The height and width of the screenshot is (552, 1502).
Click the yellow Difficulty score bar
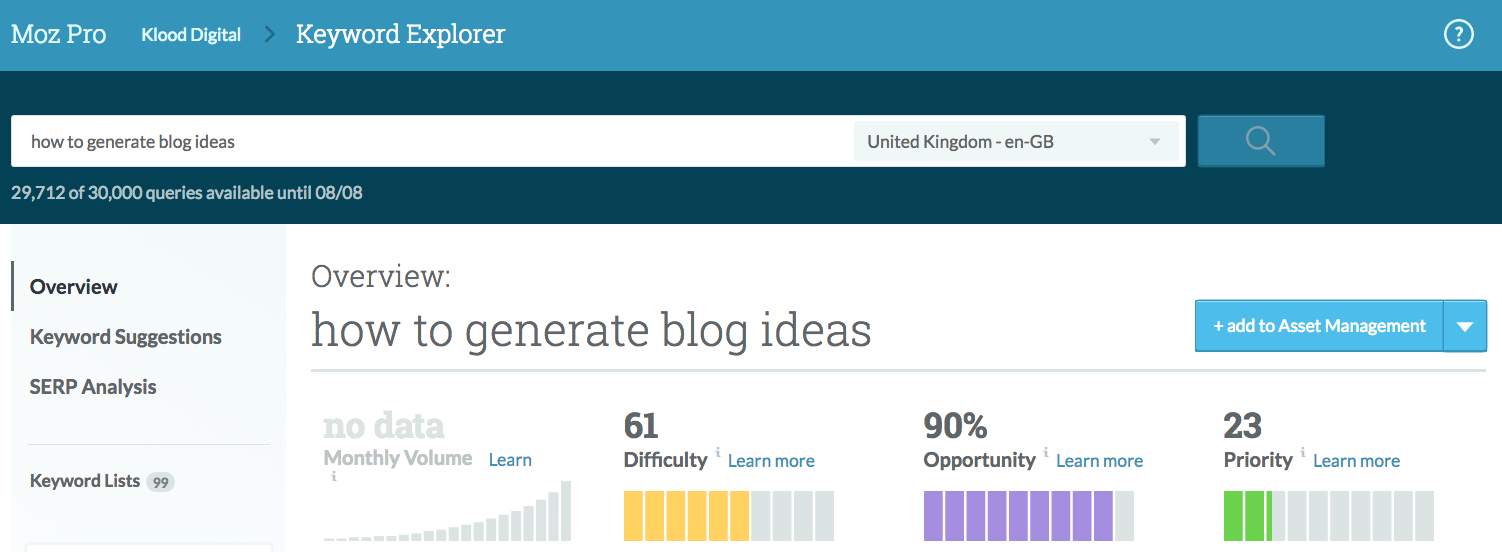[686, 516]
